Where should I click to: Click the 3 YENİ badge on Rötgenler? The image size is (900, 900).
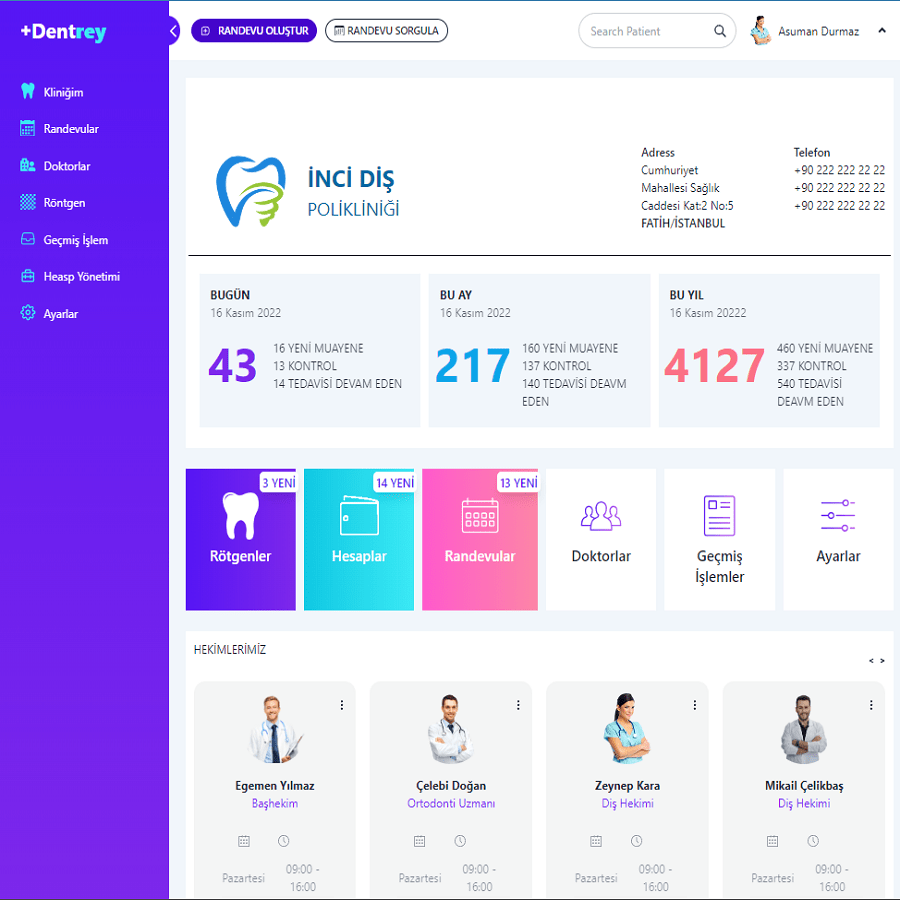(278, 483)
